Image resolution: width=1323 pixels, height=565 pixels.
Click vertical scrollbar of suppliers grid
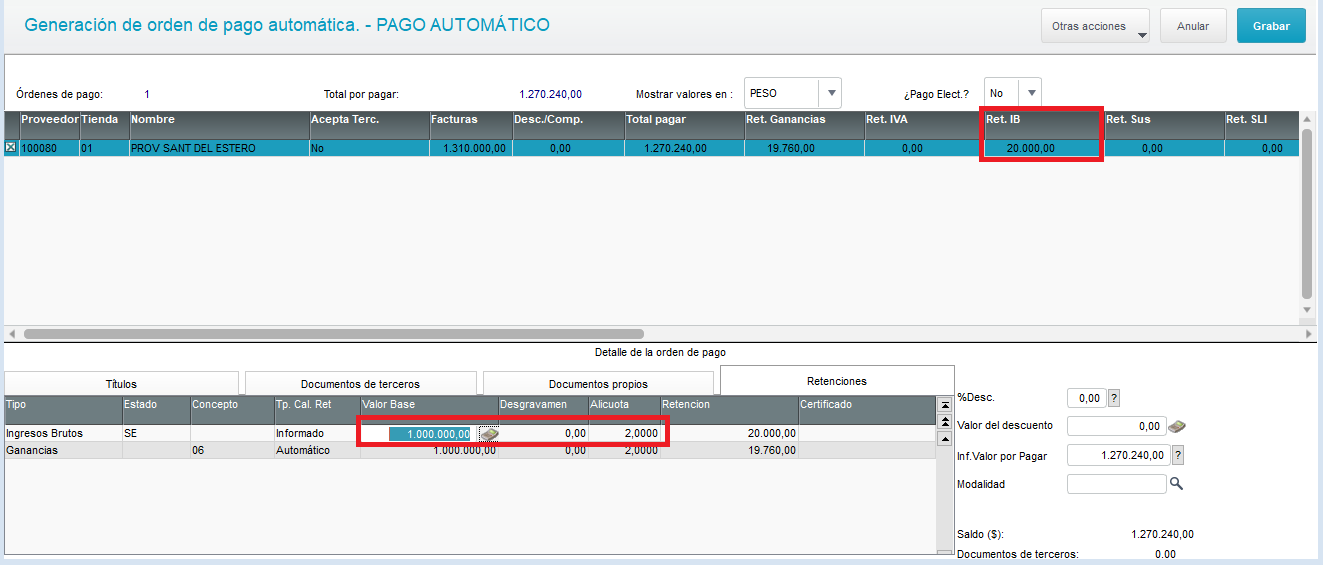(1306, 213)
